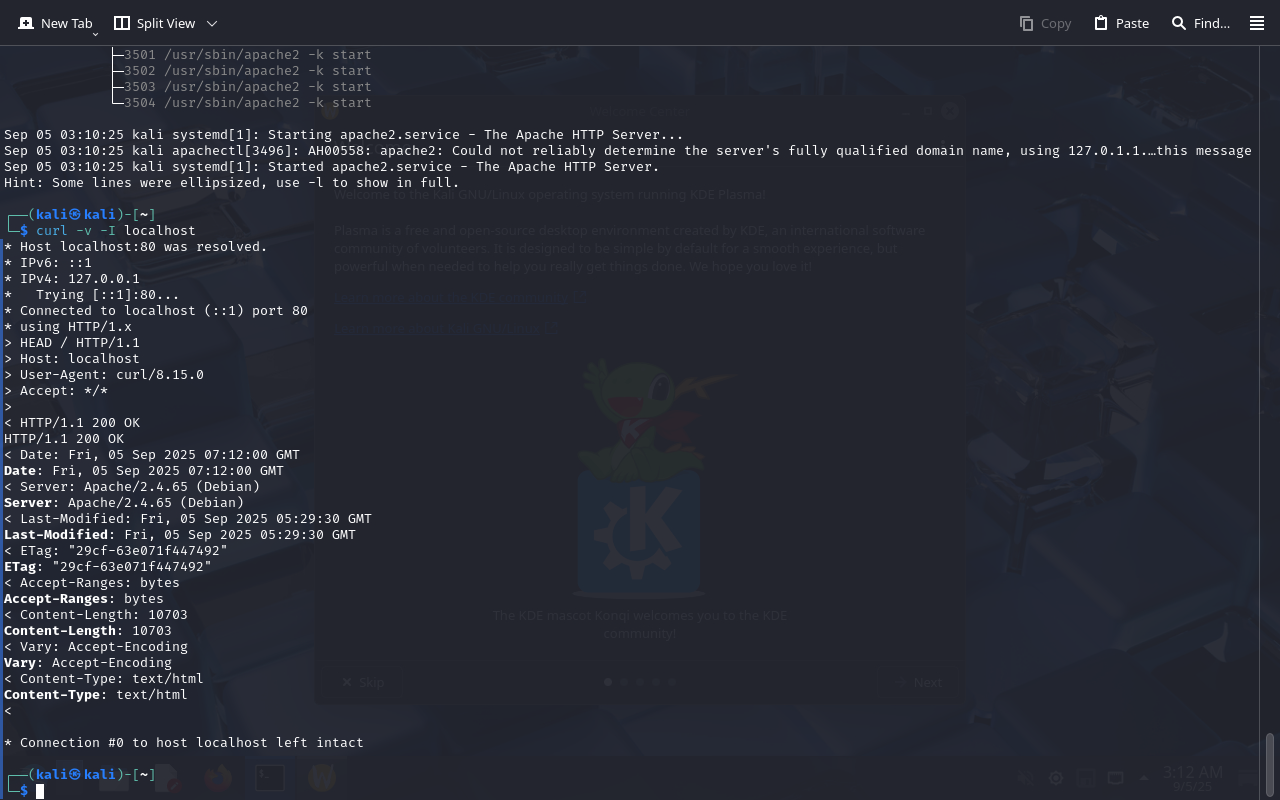Click at the blinking prompt cursor

click(x=40, y=791)
